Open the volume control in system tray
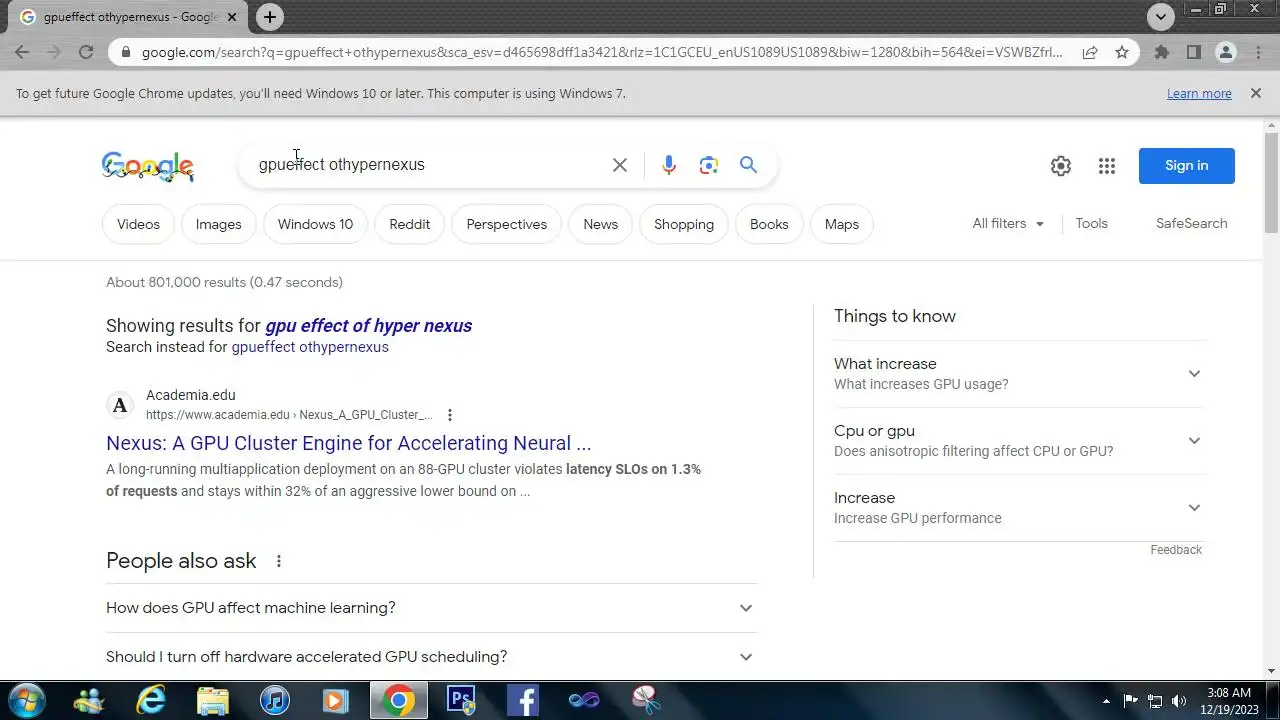The width and height of the screenshot is (1280, 720). pos(1179,701)
